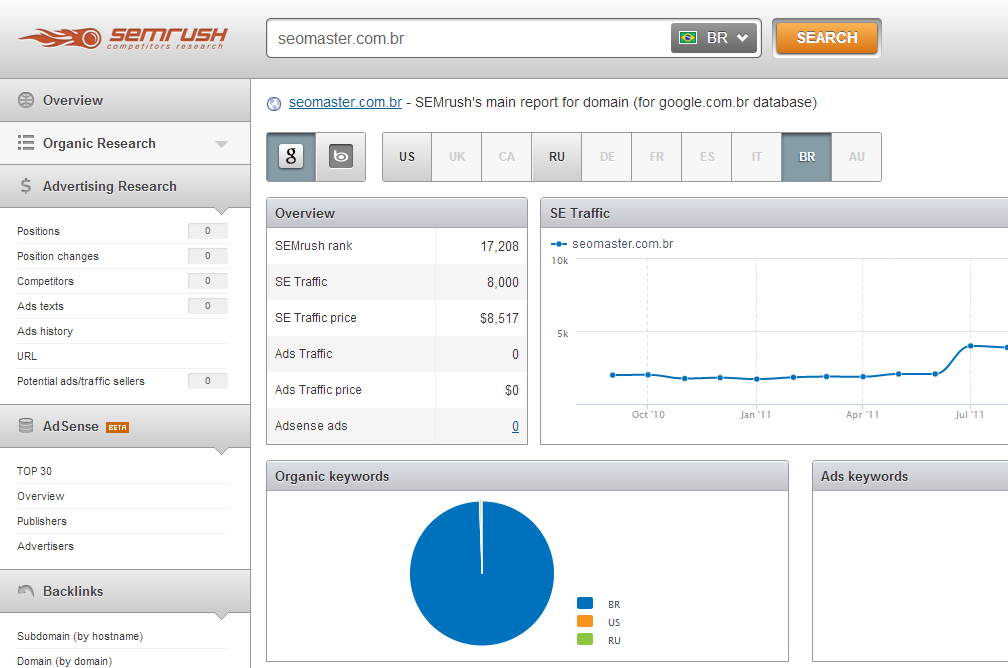Click the SE Traffic value 8,000
Screen dimensions: 1008x668
tap(503, 282)
